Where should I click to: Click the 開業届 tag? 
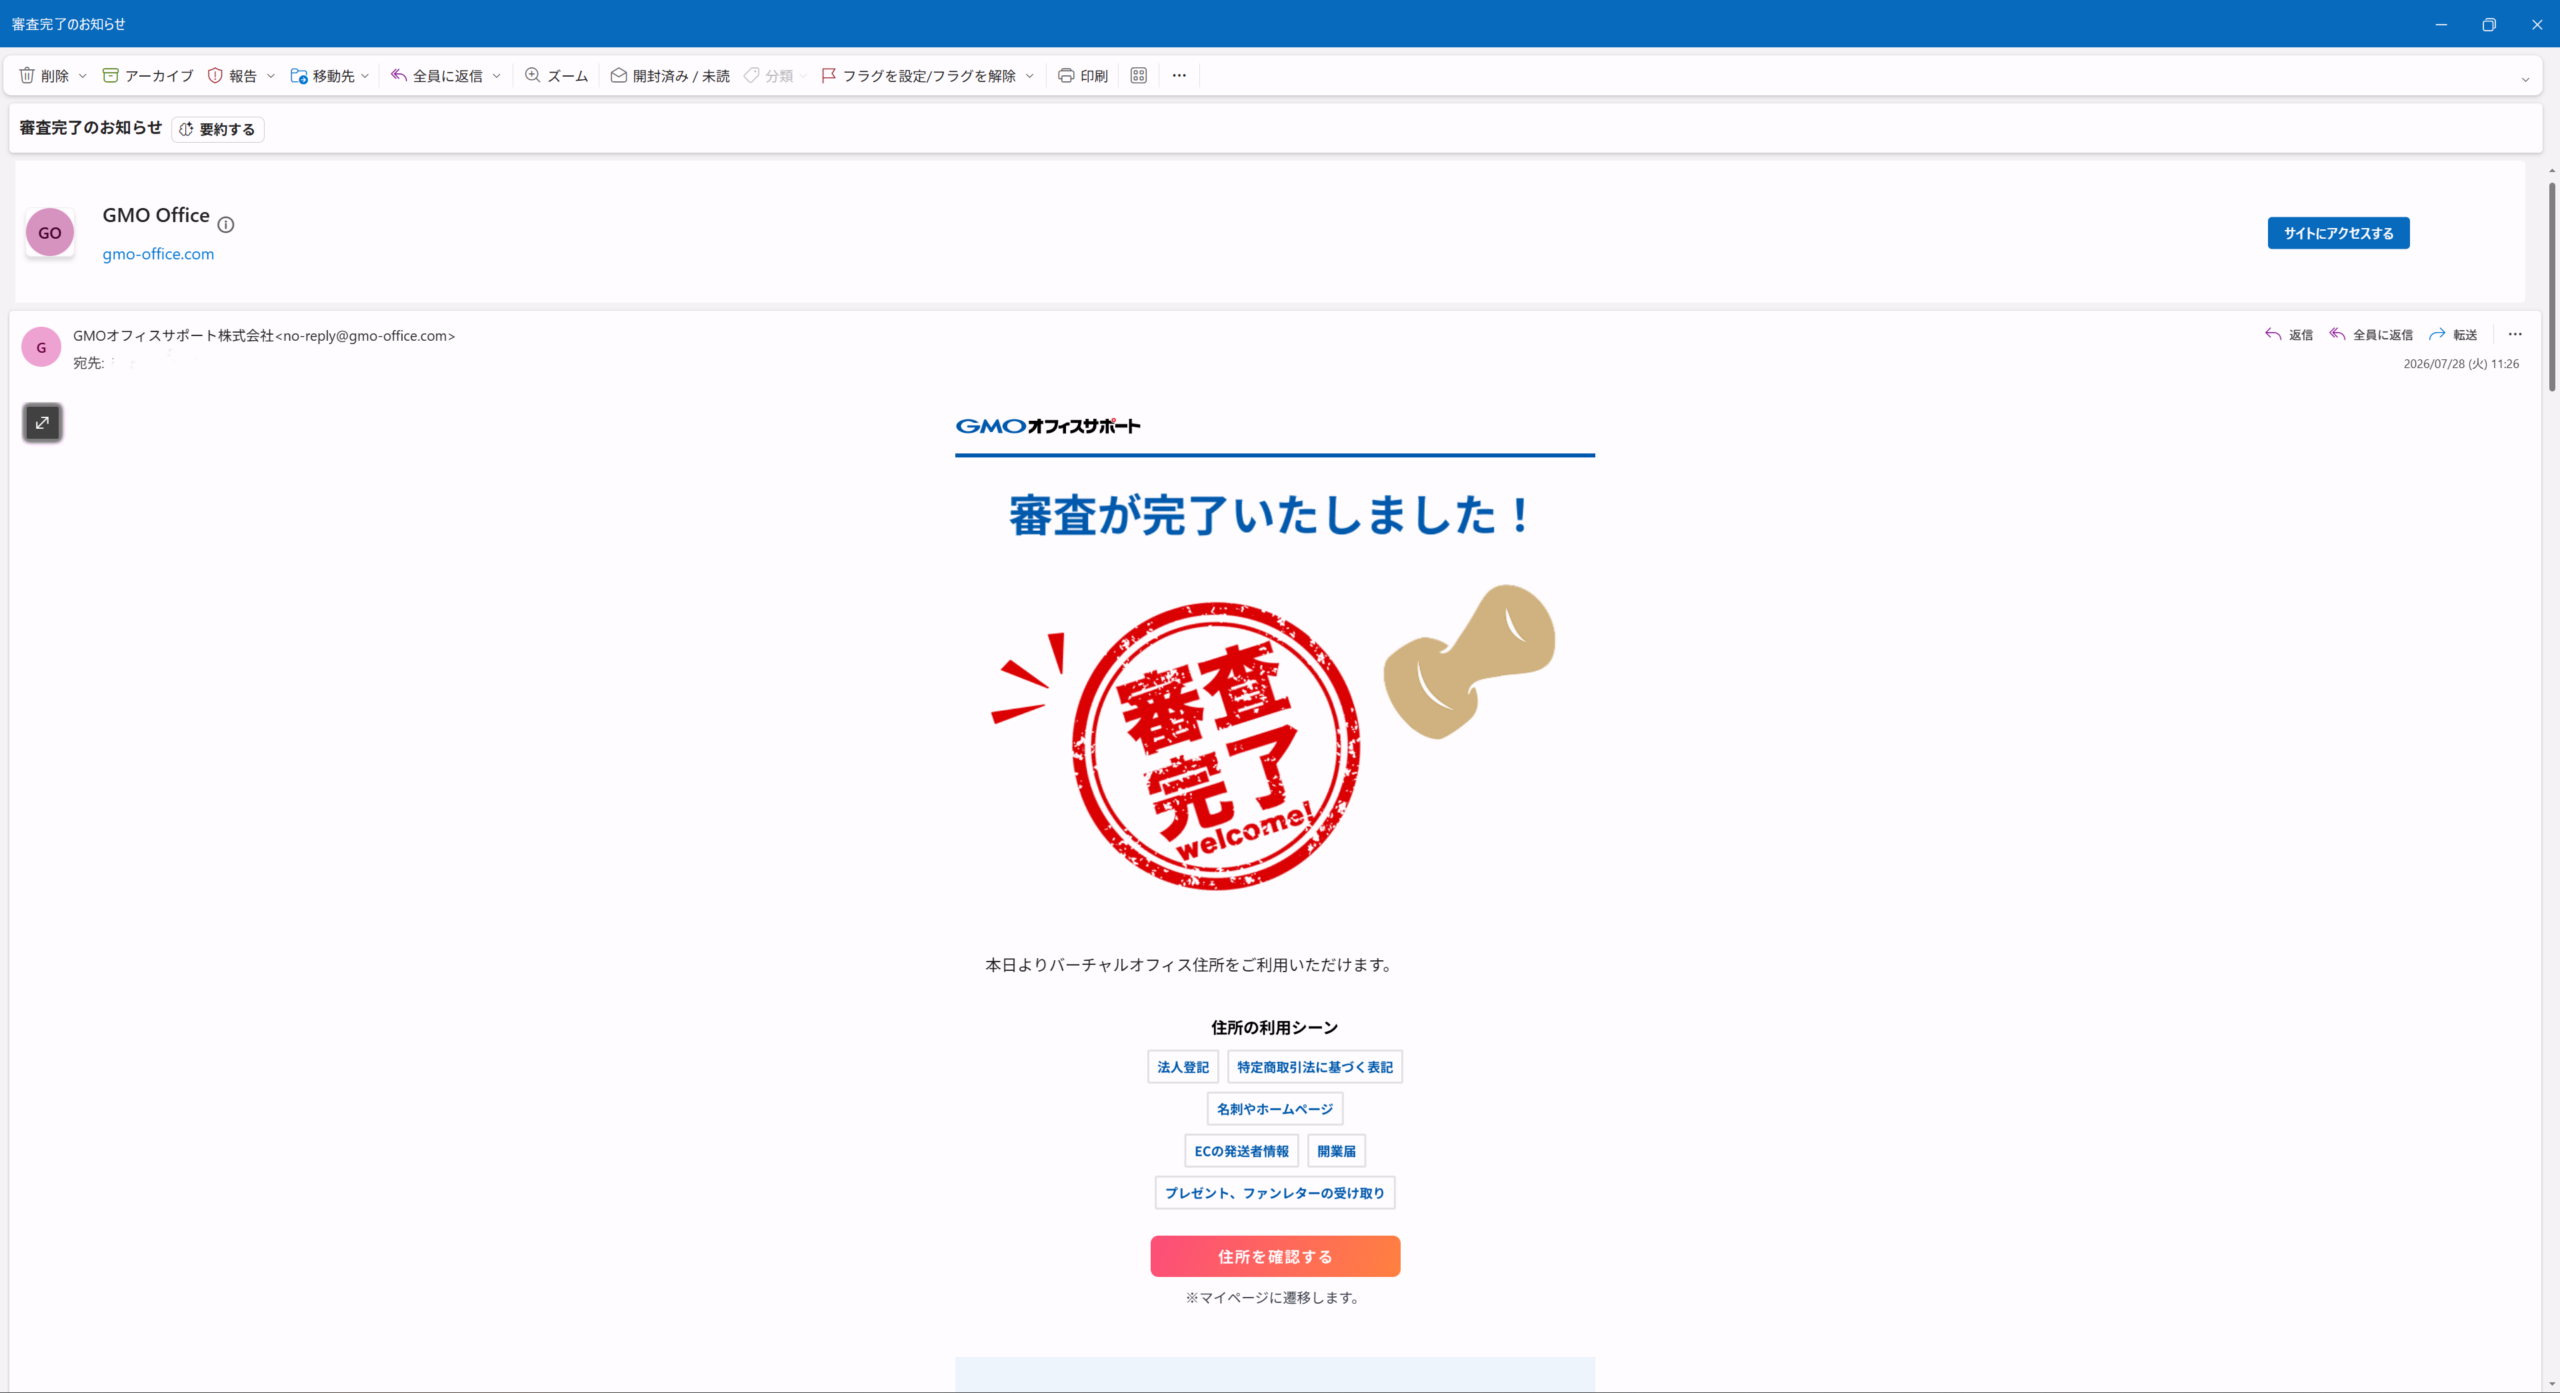pyautogui.click(x=1336, y=1151)
